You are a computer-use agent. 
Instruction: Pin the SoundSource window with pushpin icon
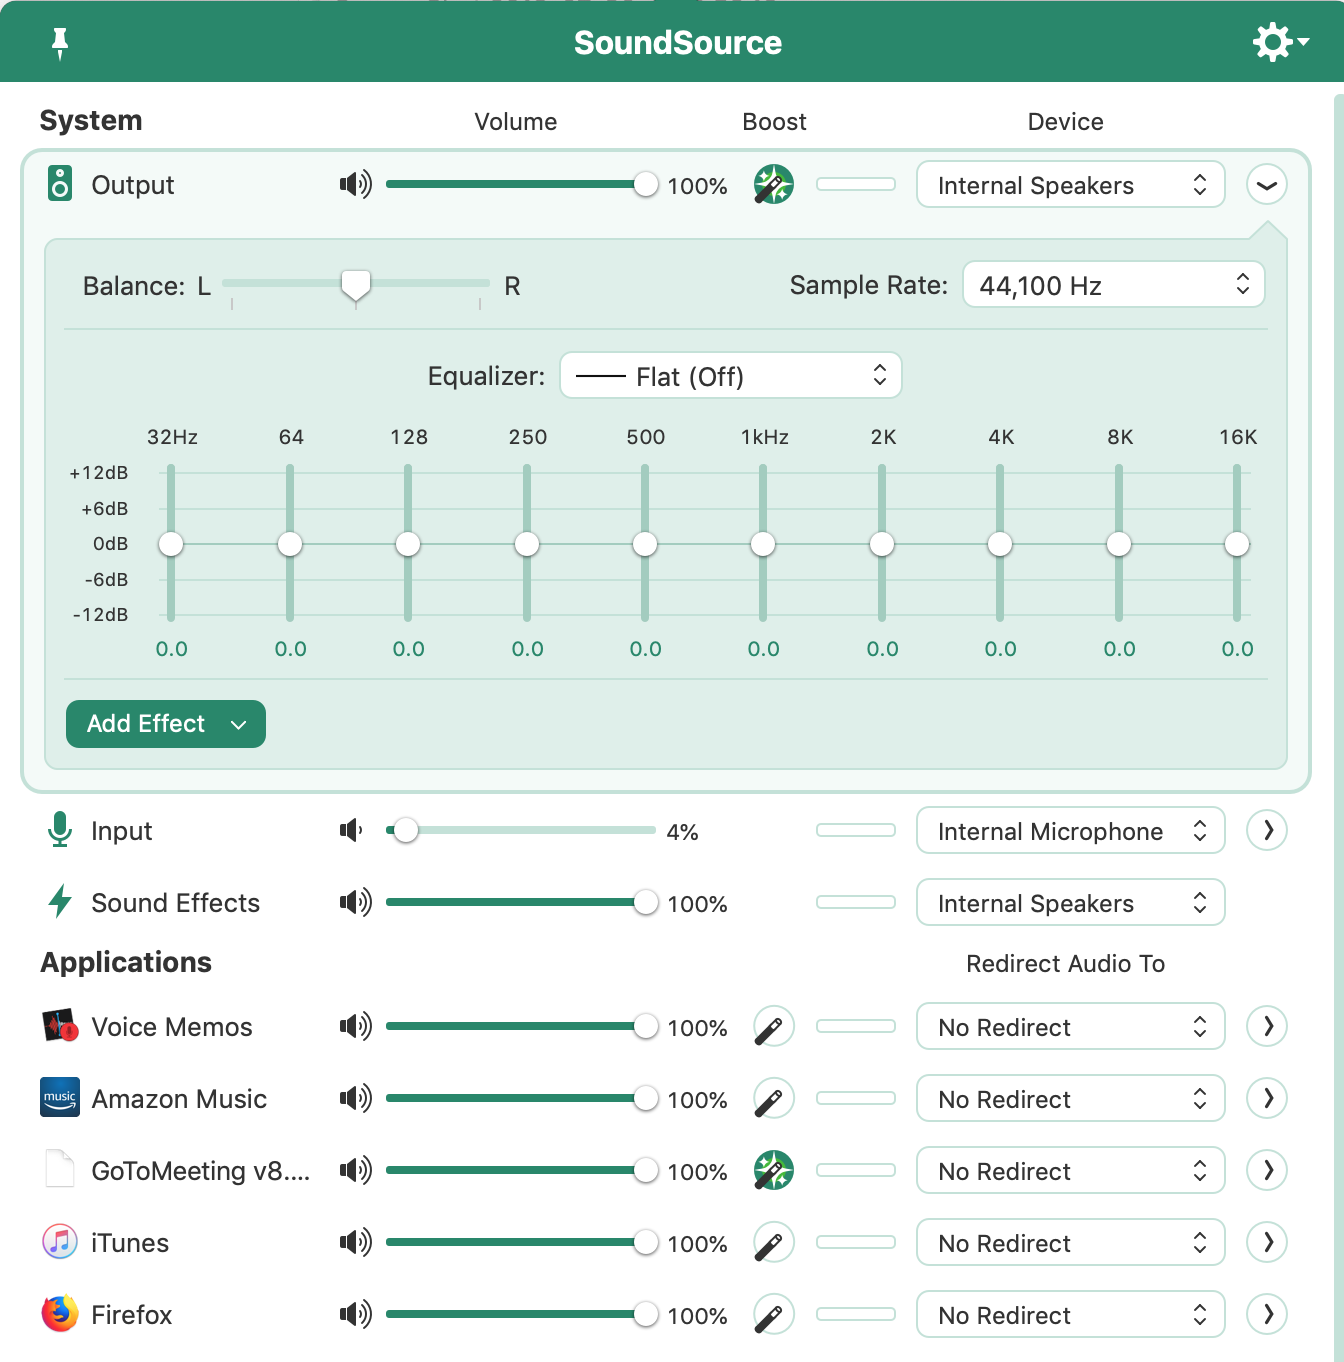coord(60,43)
